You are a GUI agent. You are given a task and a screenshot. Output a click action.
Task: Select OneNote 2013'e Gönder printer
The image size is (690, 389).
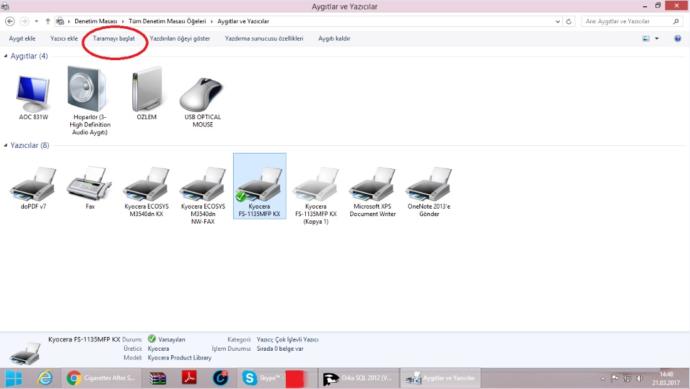tap(429, 192)
